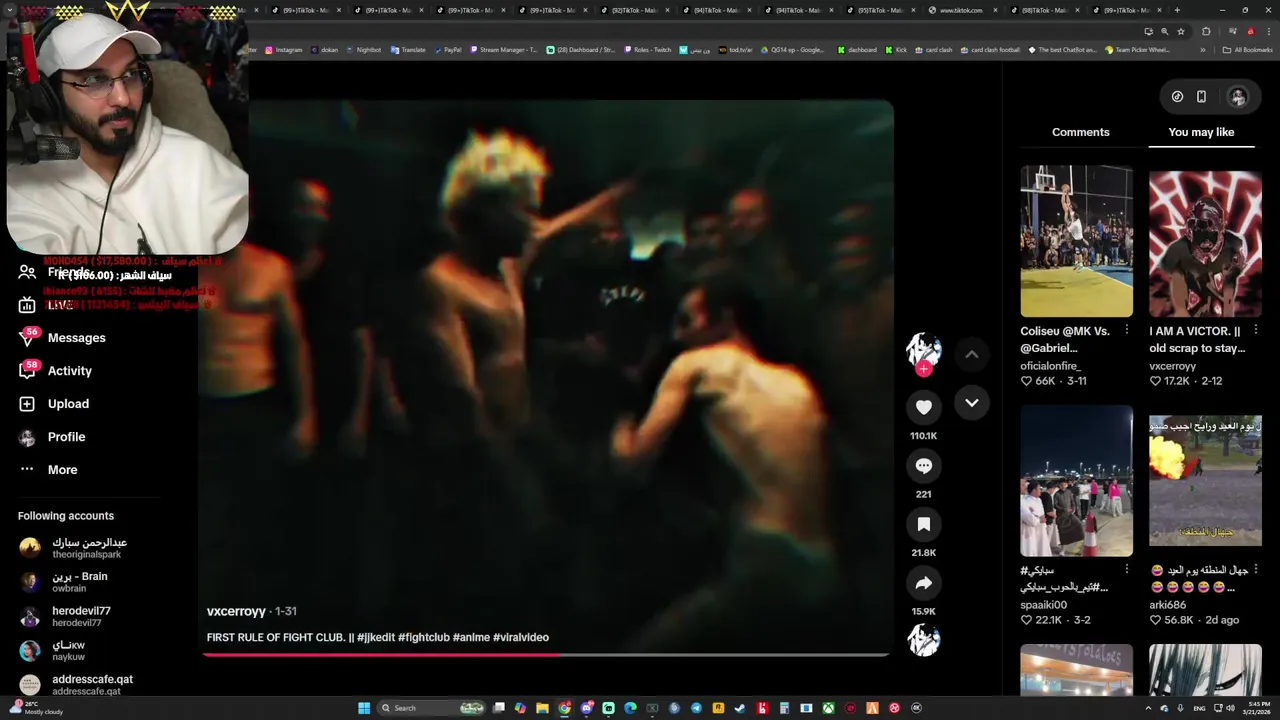Open the Messages icon with 56 badge
This screenshot has height=720, width=1280.
28,337
